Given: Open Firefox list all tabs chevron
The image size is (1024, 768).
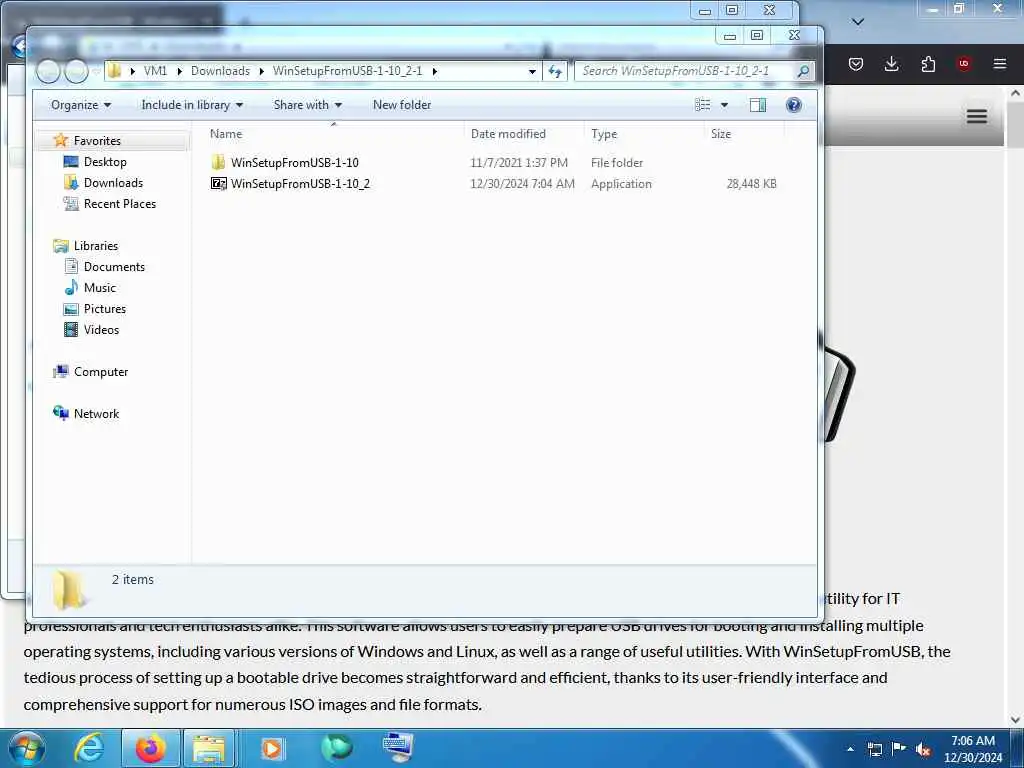Looking at the screenshot, I should click(x=858, y=22).
